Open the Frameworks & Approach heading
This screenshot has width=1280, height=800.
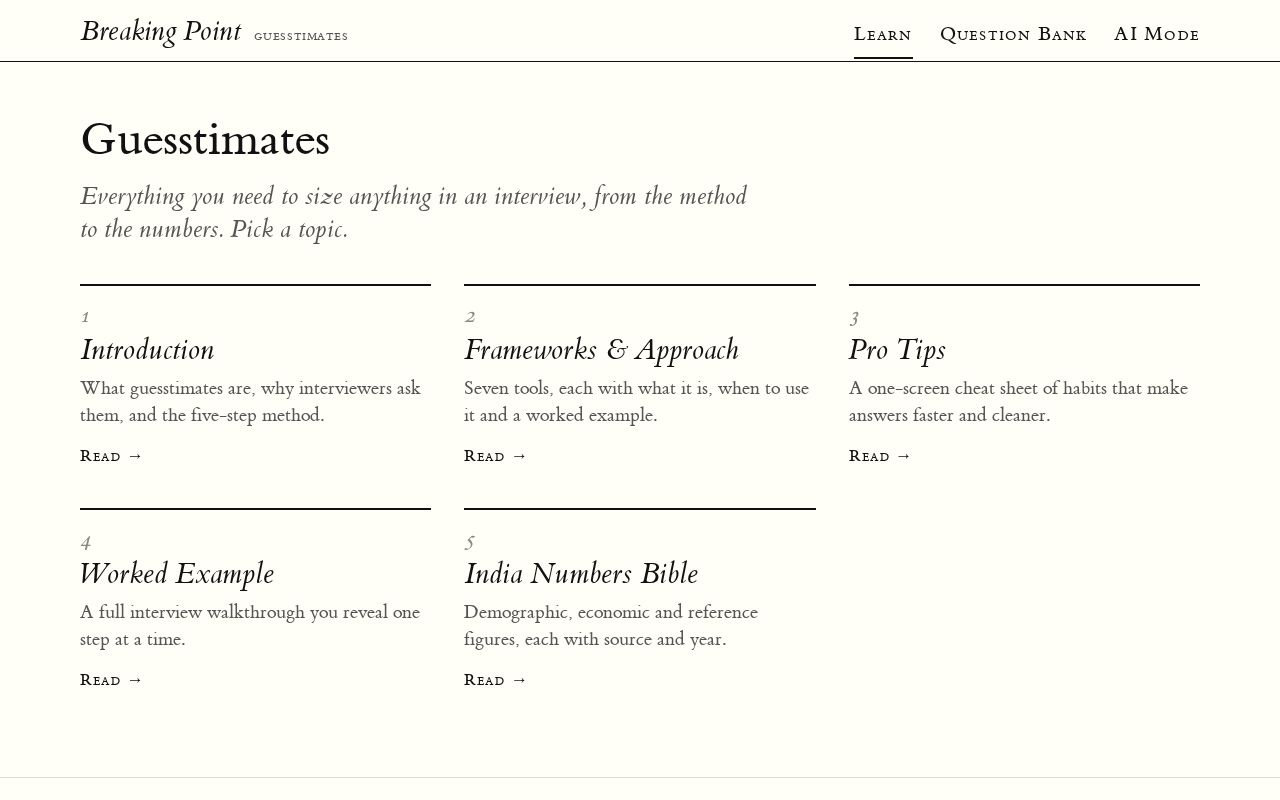pyautogui.click(x=601, y=350)
